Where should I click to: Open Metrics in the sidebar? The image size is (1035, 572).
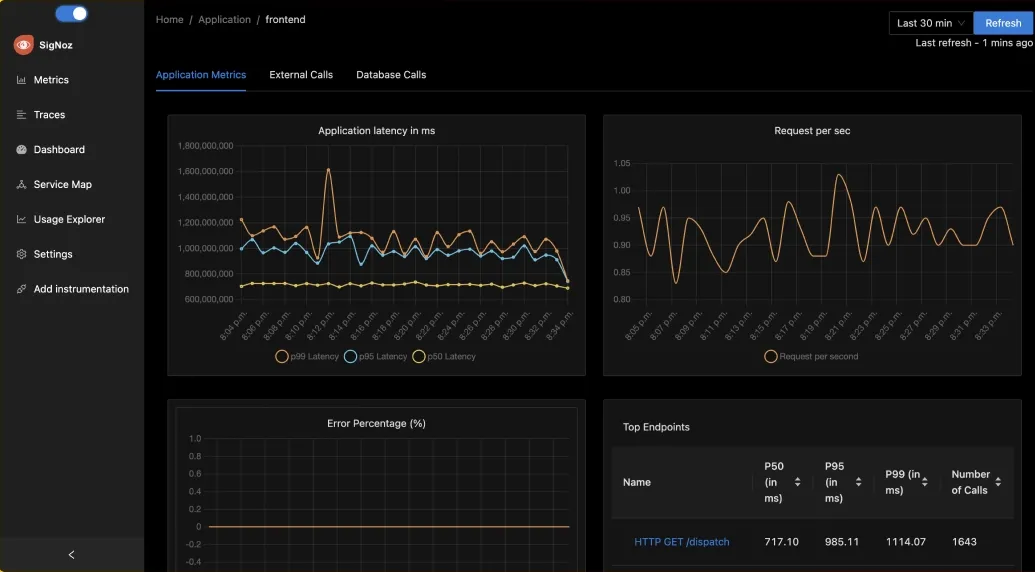(51, 80)
